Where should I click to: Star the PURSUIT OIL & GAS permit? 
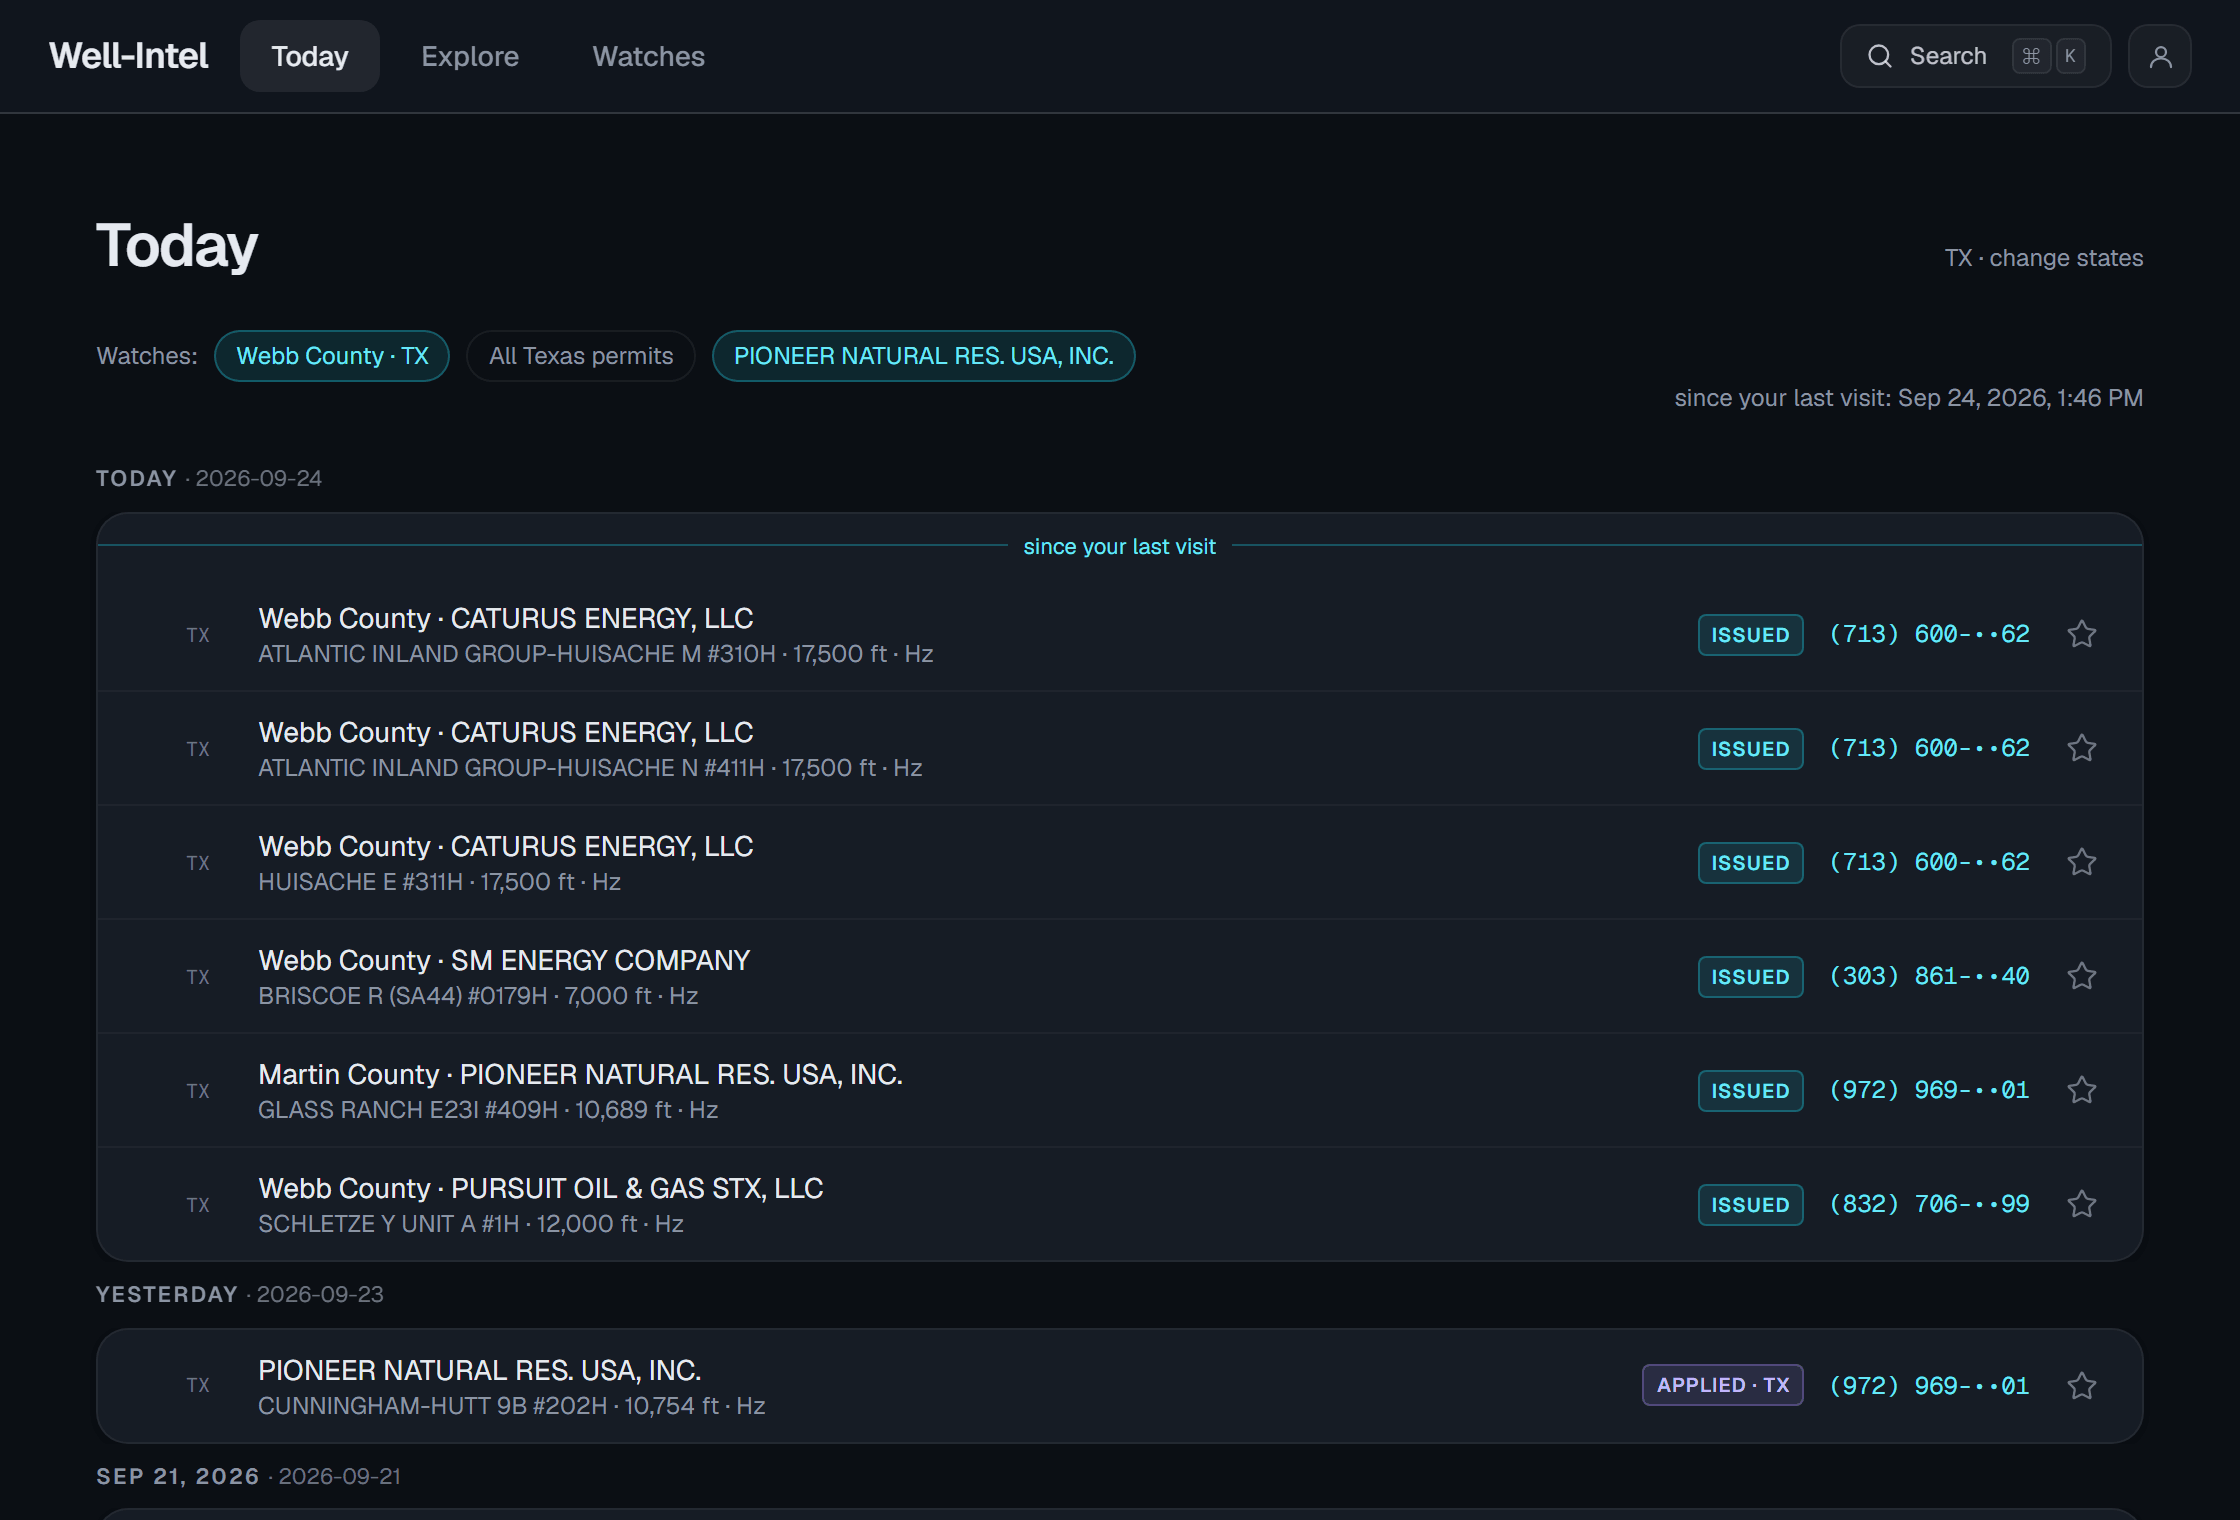(2081, 1204)
